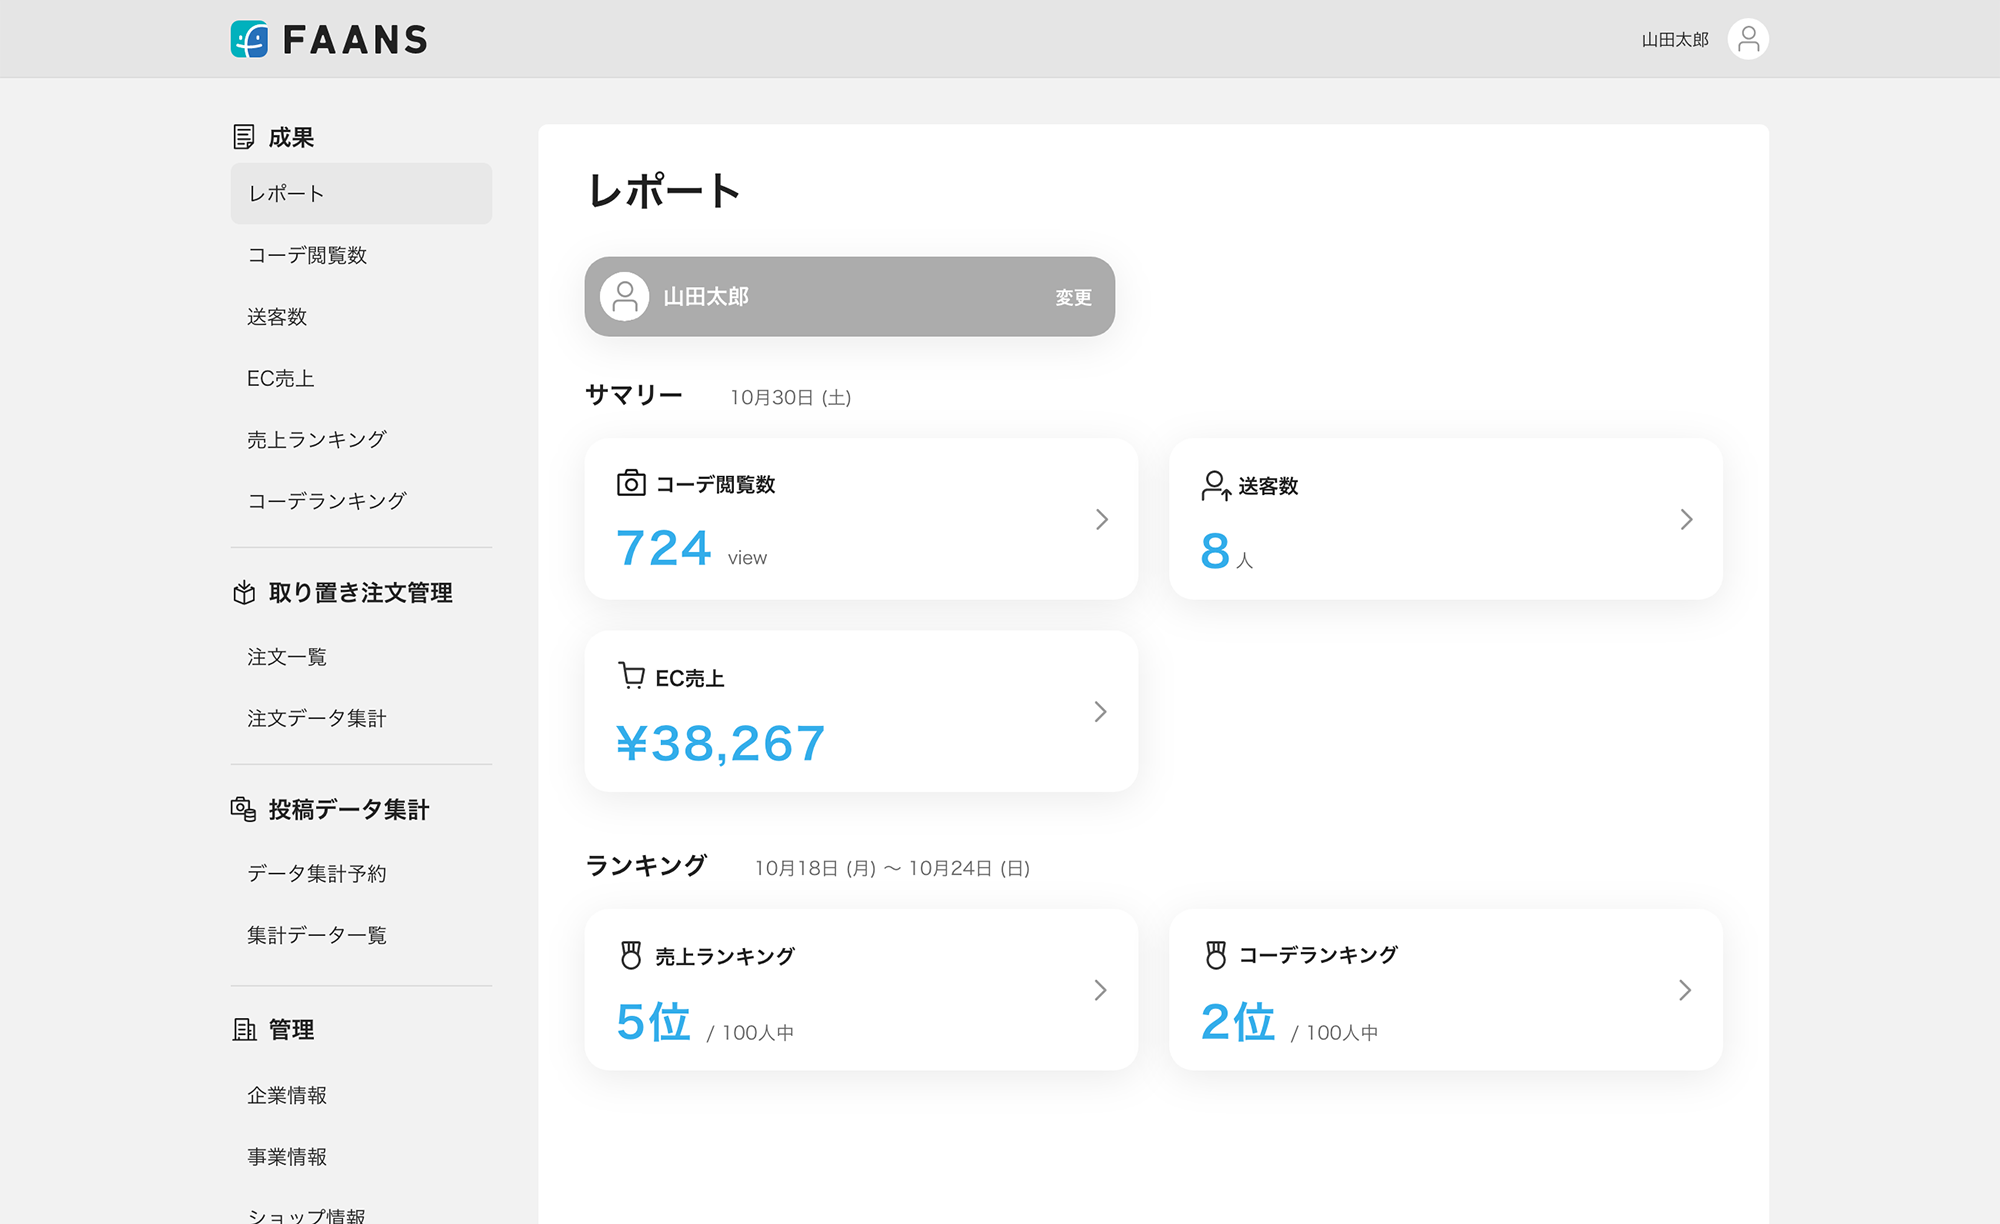Open the EC売上 card details chevron
This screenshot has height=1224, width=2000.
coord(1101,711)
